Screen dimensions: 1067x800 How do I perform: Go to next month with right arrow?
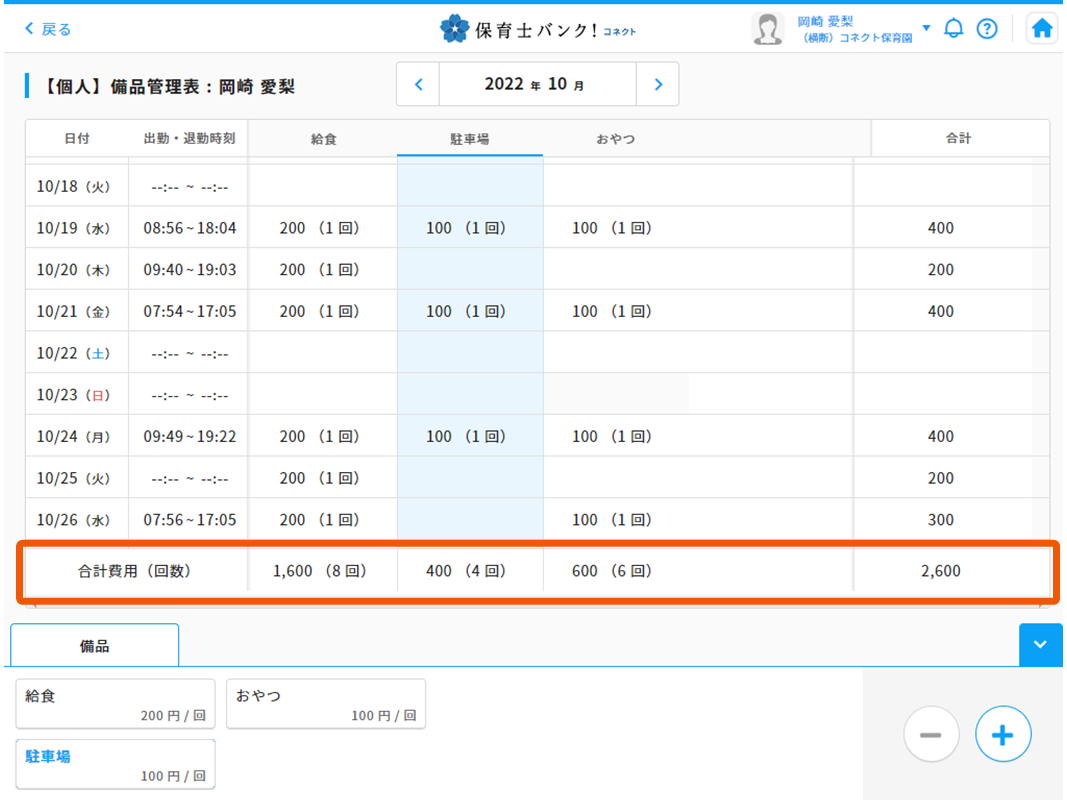pos(658,85)
